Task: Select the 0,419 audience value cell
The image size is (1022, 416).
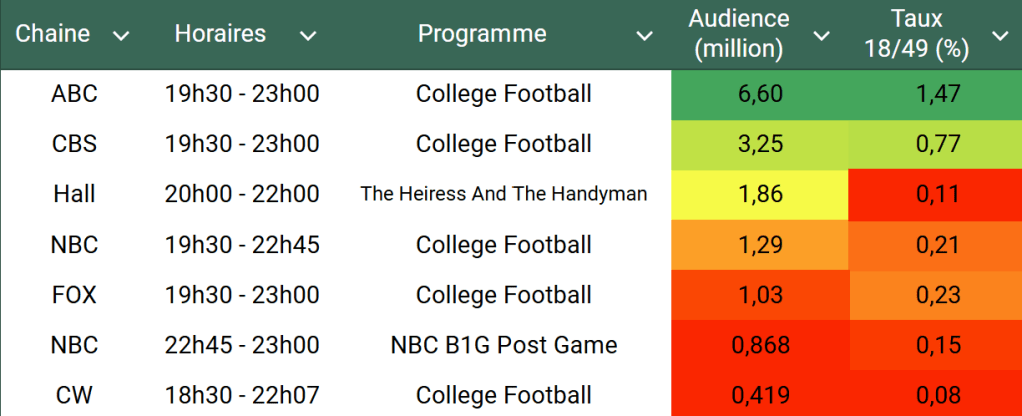Action: pyautogui.click(x=759, y=395)
